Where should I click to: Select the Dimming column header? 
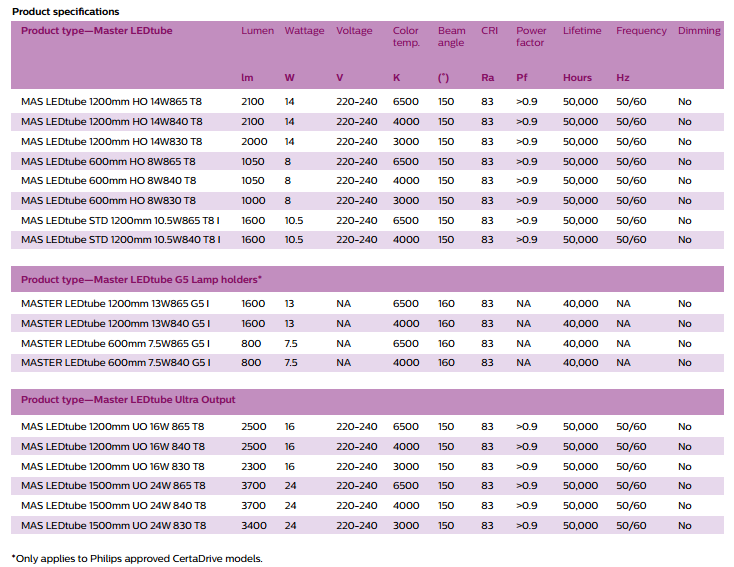699,31
